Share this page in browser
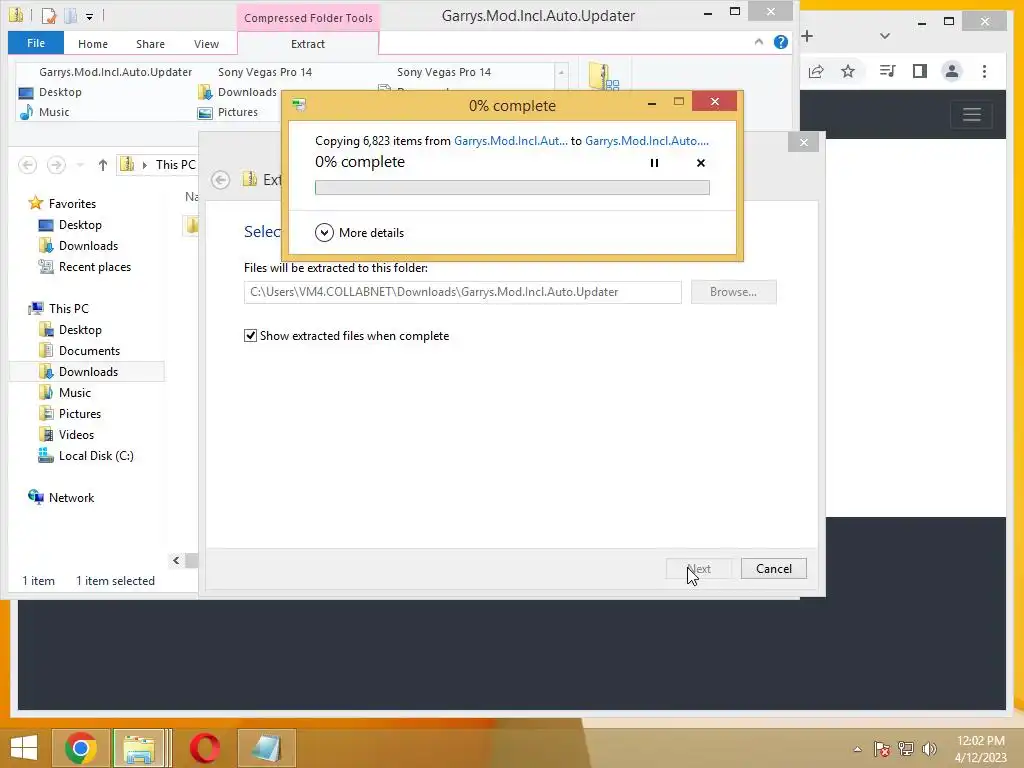This screenshot has height=768, width=1024. click(816, 71)
